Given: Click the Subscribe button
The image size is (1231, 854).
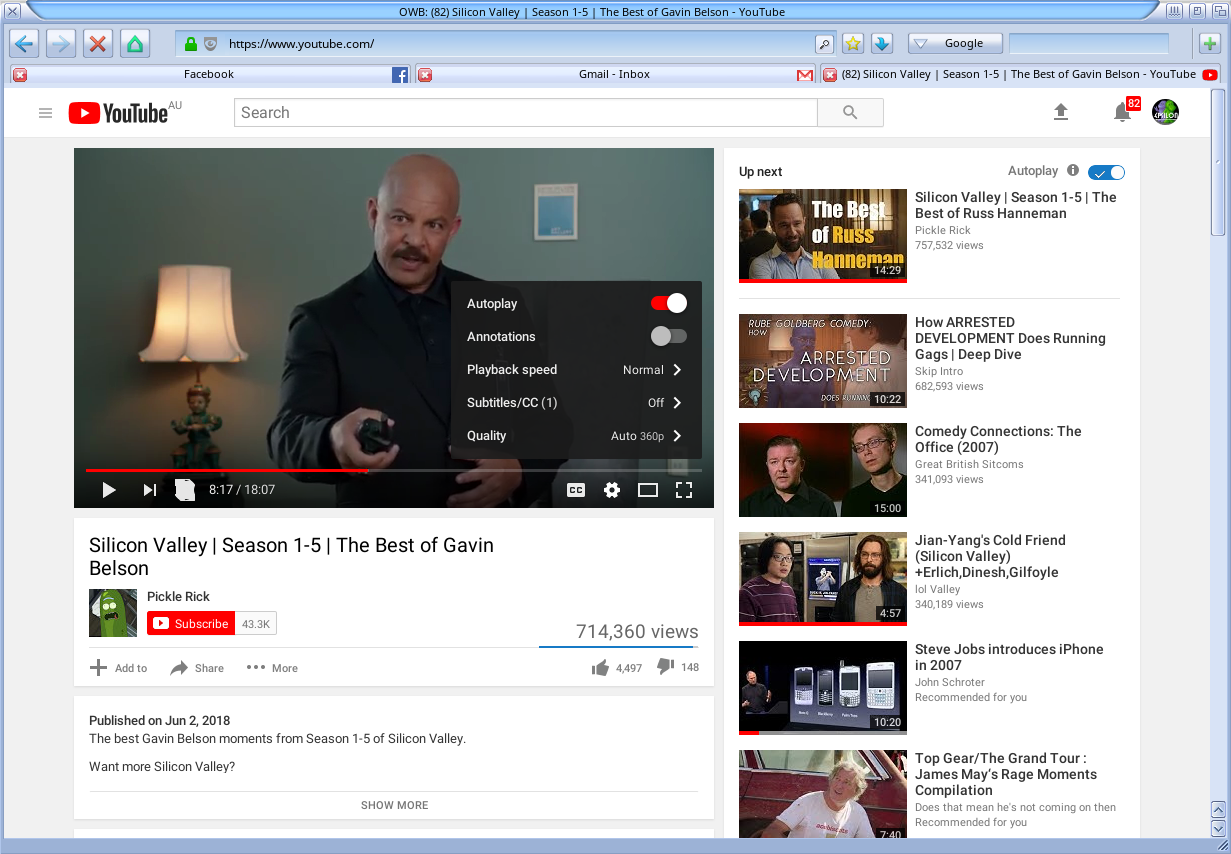Looking at the screenshot, I should point(191,624).
